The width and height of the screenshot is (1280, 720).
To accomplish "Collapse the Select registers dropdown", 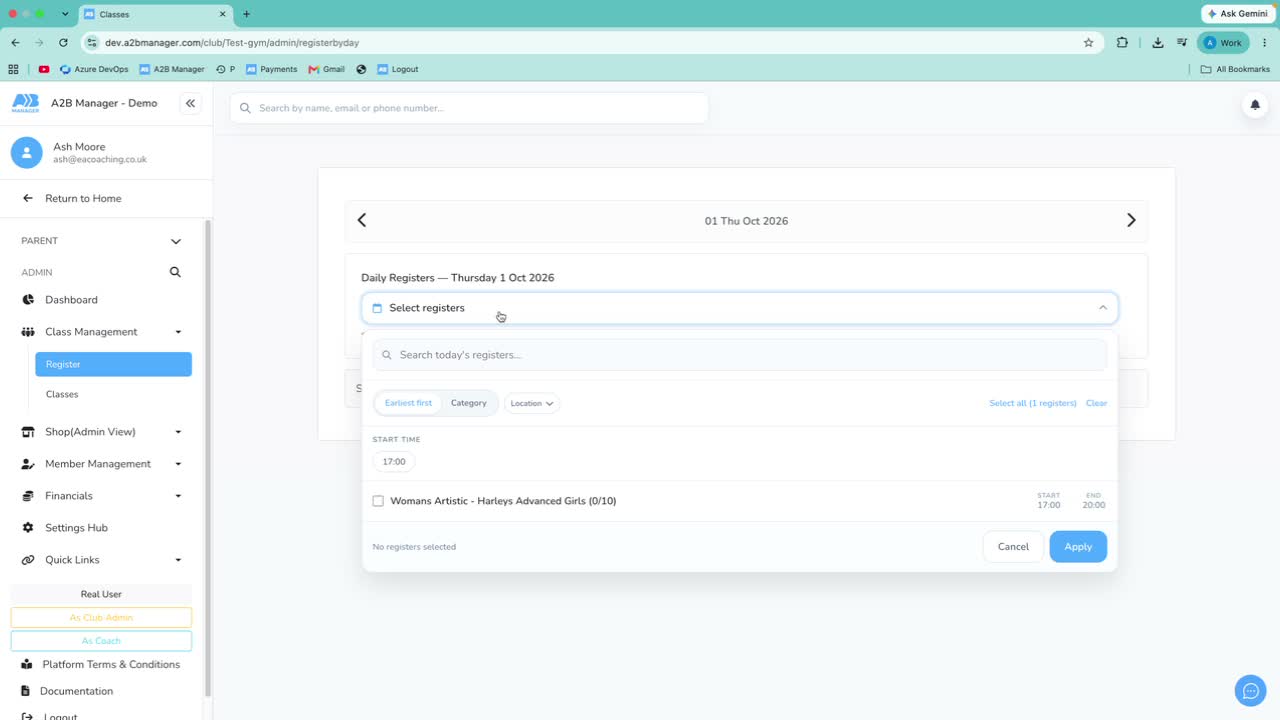I will [x=739, y=308].
